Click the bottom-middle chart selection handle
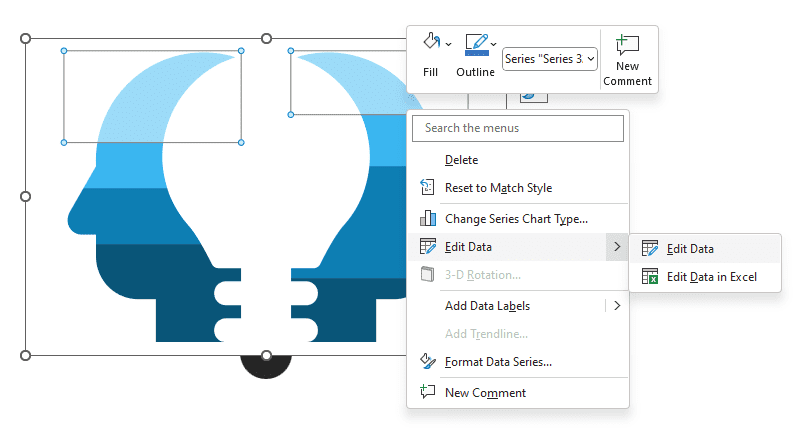The image size is (795, 439). click(266, 355)
